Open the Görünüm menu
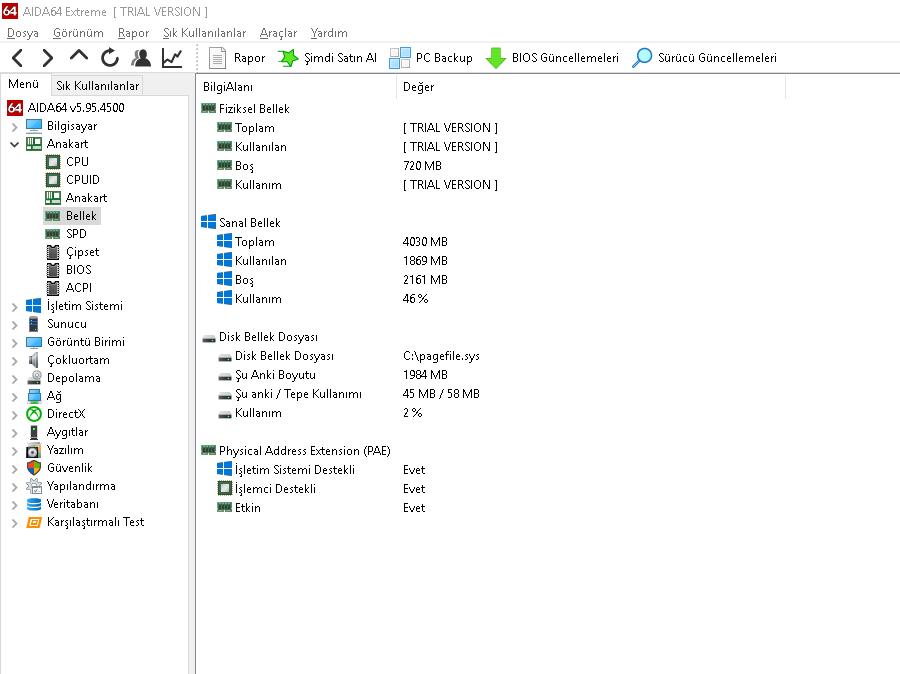 (78, 33)
